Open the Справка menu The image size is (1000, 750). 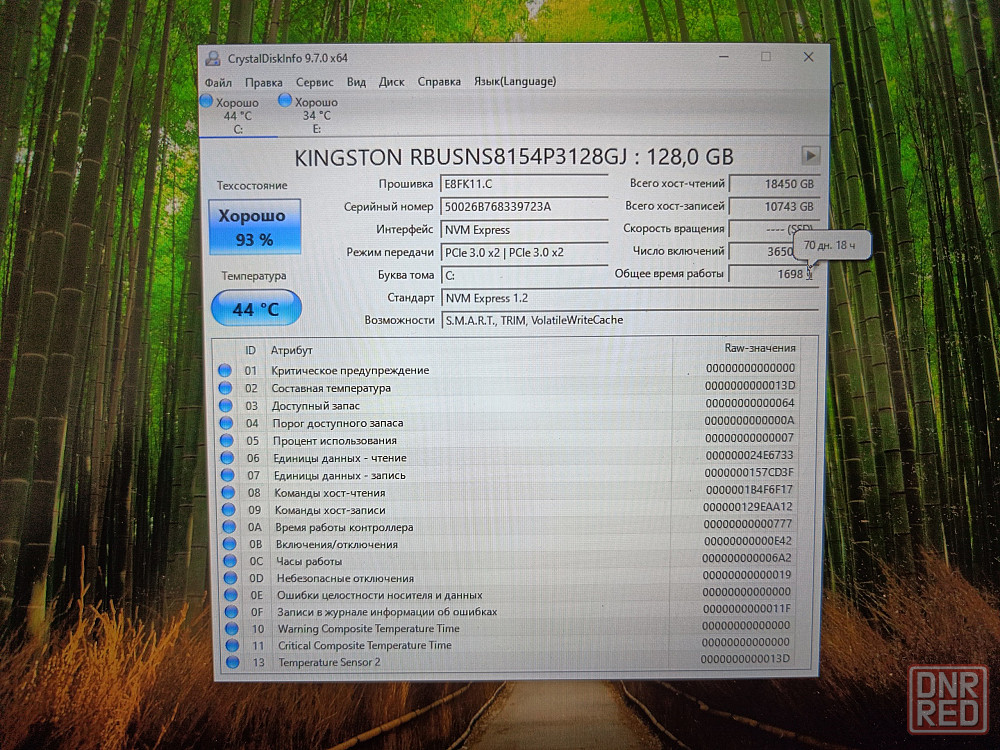[x=439, y=82]
